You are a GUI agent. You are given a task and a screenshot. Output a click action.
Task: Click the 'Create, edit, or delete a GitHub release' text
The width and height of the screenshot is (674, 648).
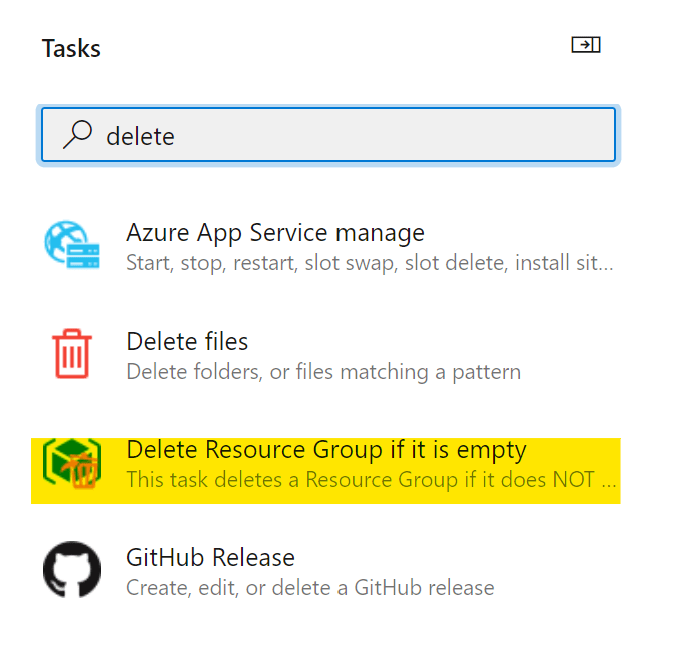pyautogui.click(x=310, y=588)
